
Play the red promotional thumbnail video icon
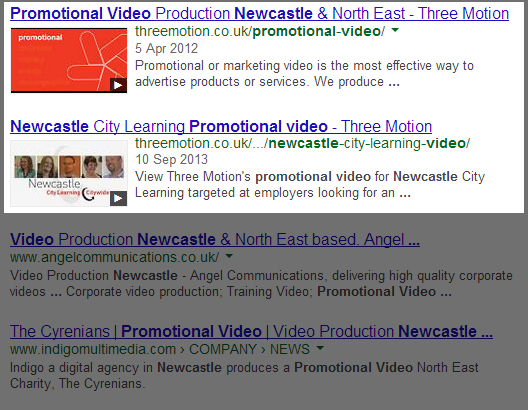(118, 86)
